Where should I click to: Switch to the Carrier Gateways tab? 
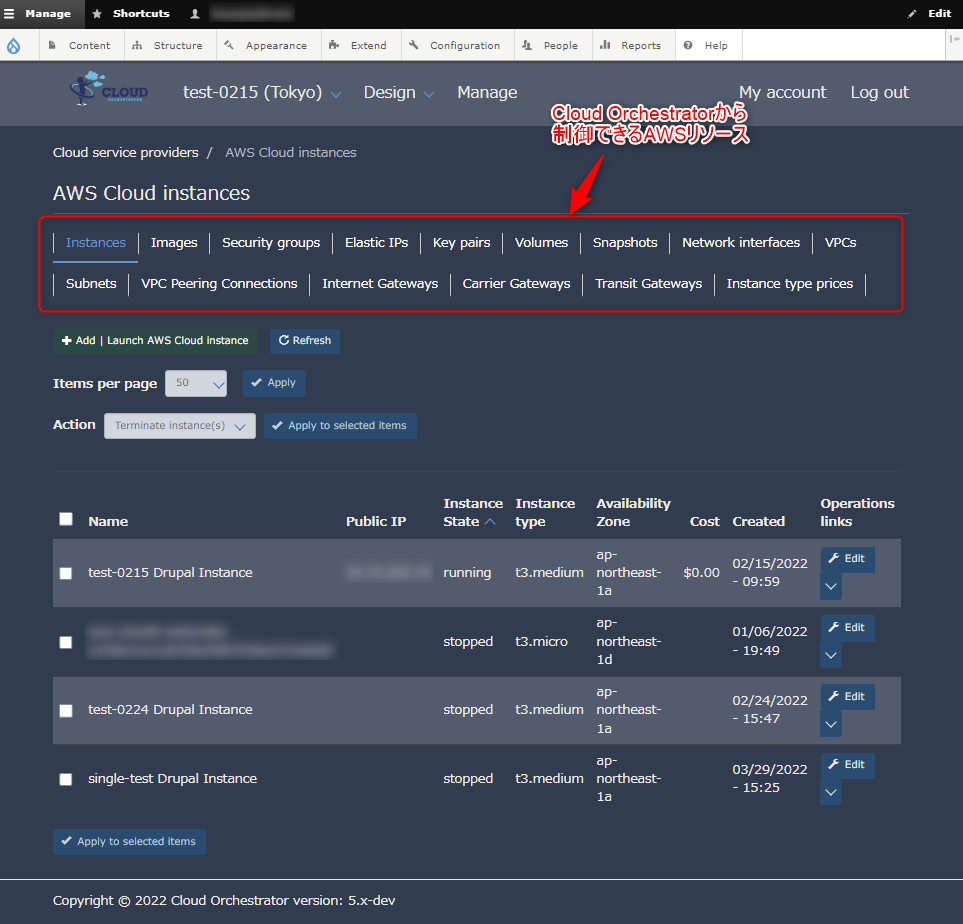tap(517, 284)
